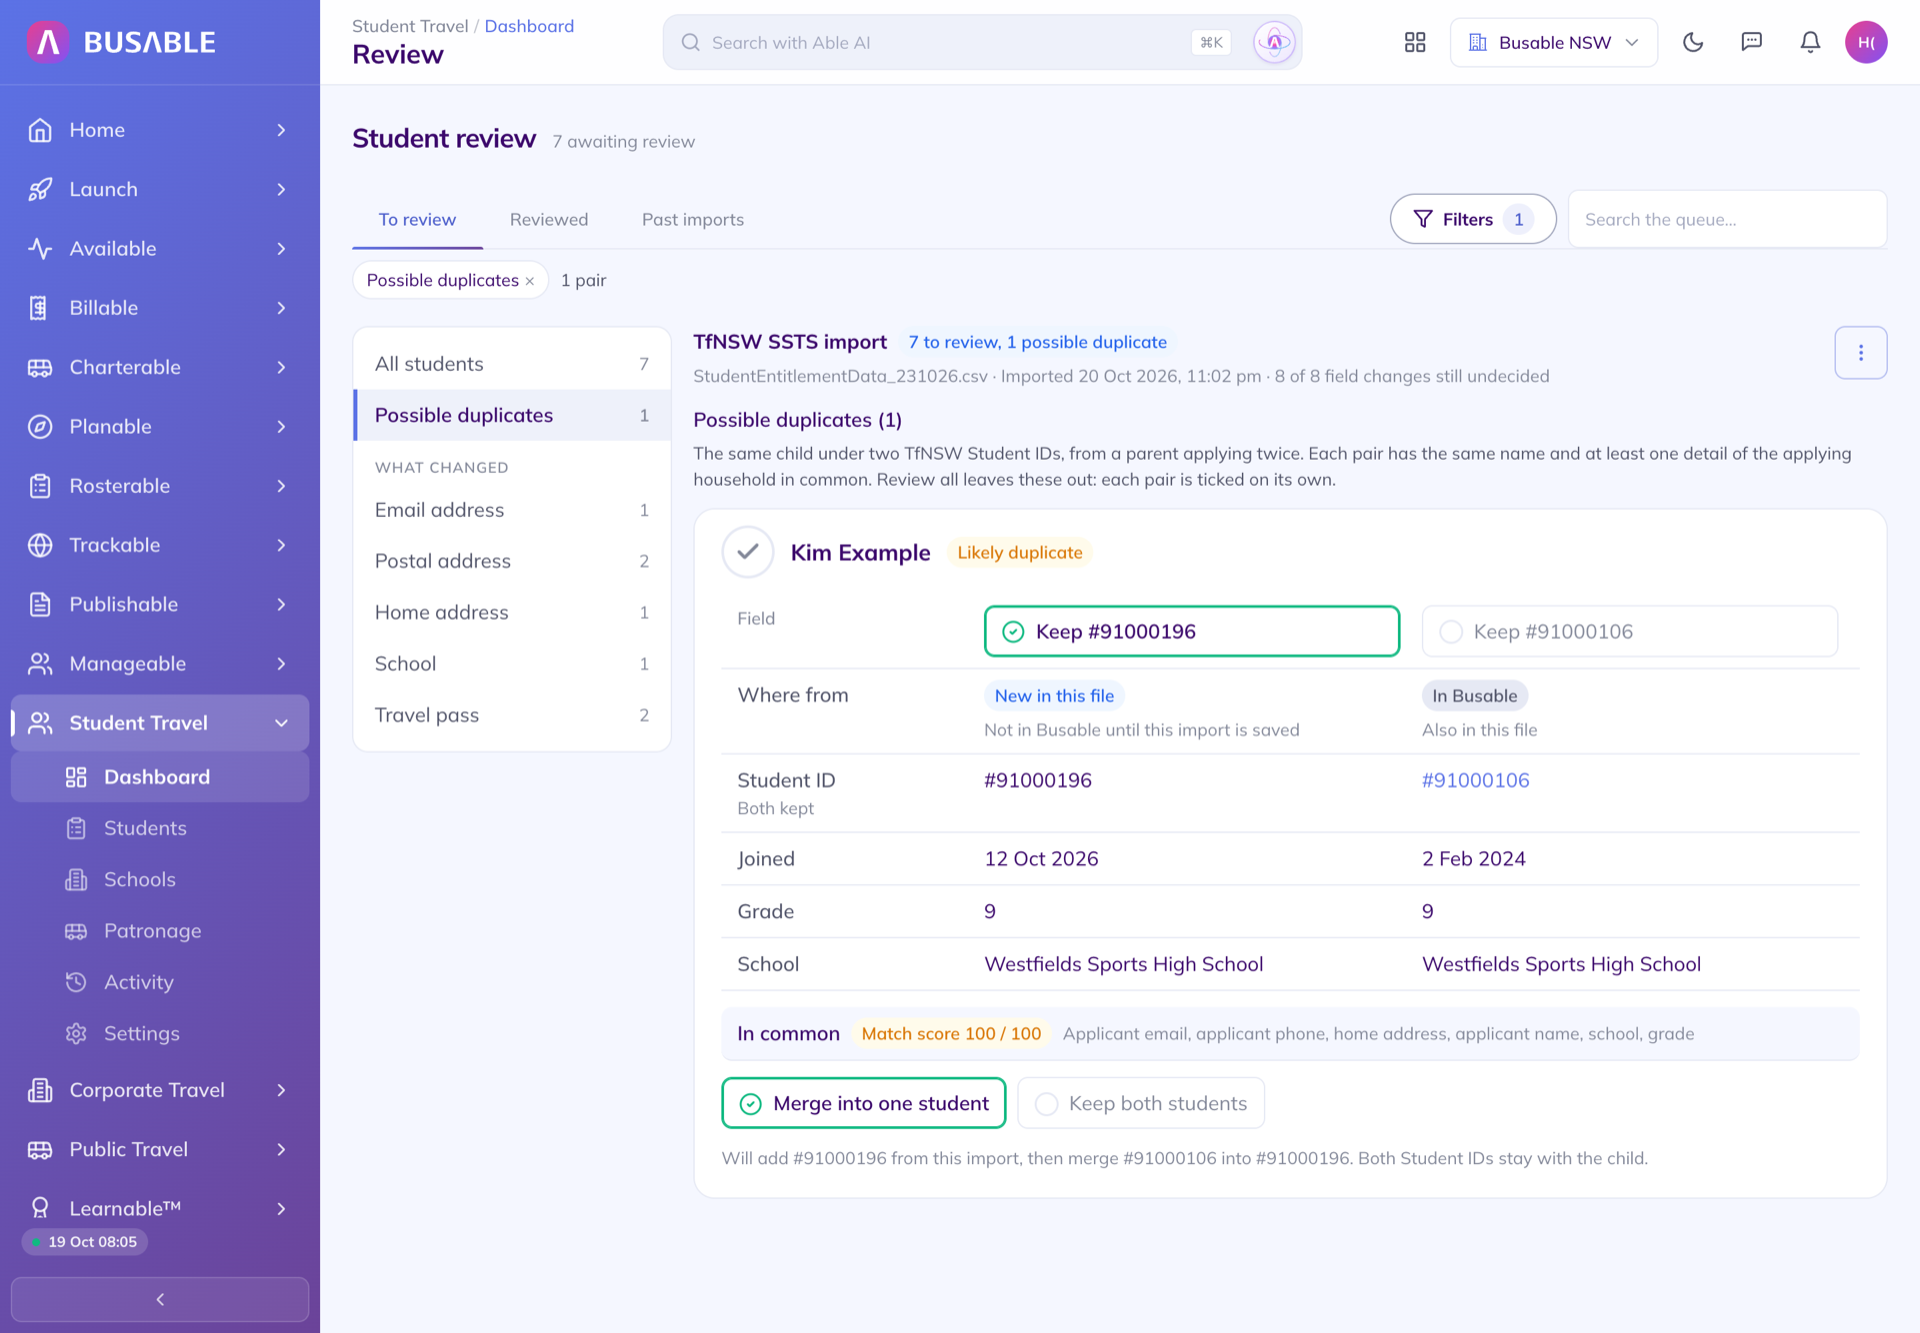Open the apps grid icon
The width and height of the screenshot is (1920, 1333).
click(x=1414, y=42)
